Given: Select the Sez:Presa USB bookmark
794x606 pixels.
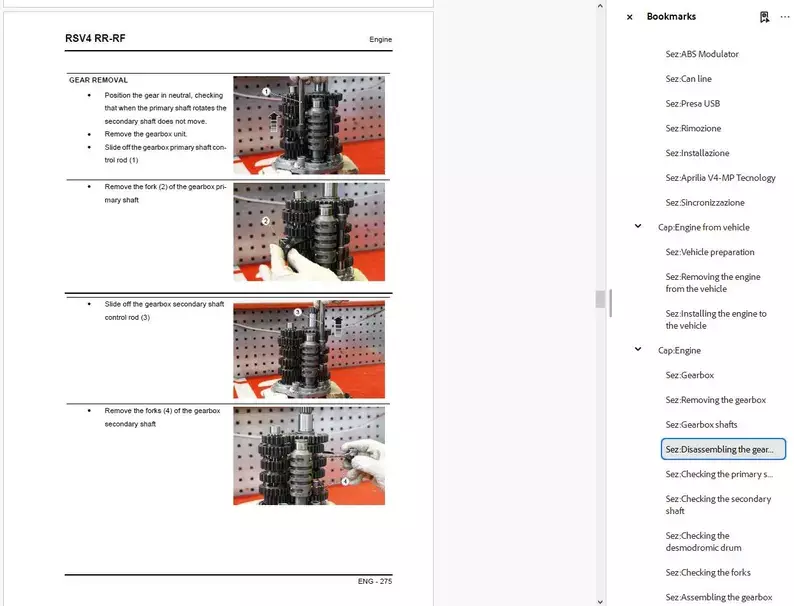Looking at the screenshot, I should pos(692,104).
